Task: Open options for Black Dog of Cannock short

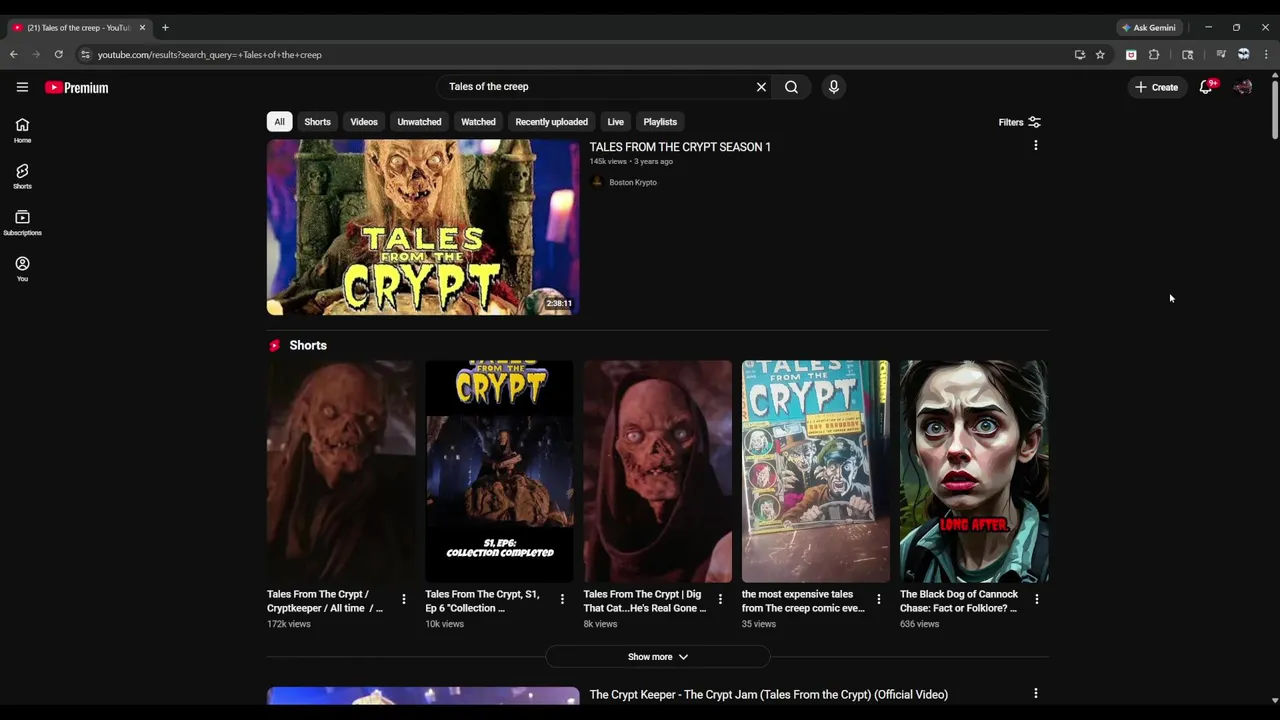Action: 1037,599
